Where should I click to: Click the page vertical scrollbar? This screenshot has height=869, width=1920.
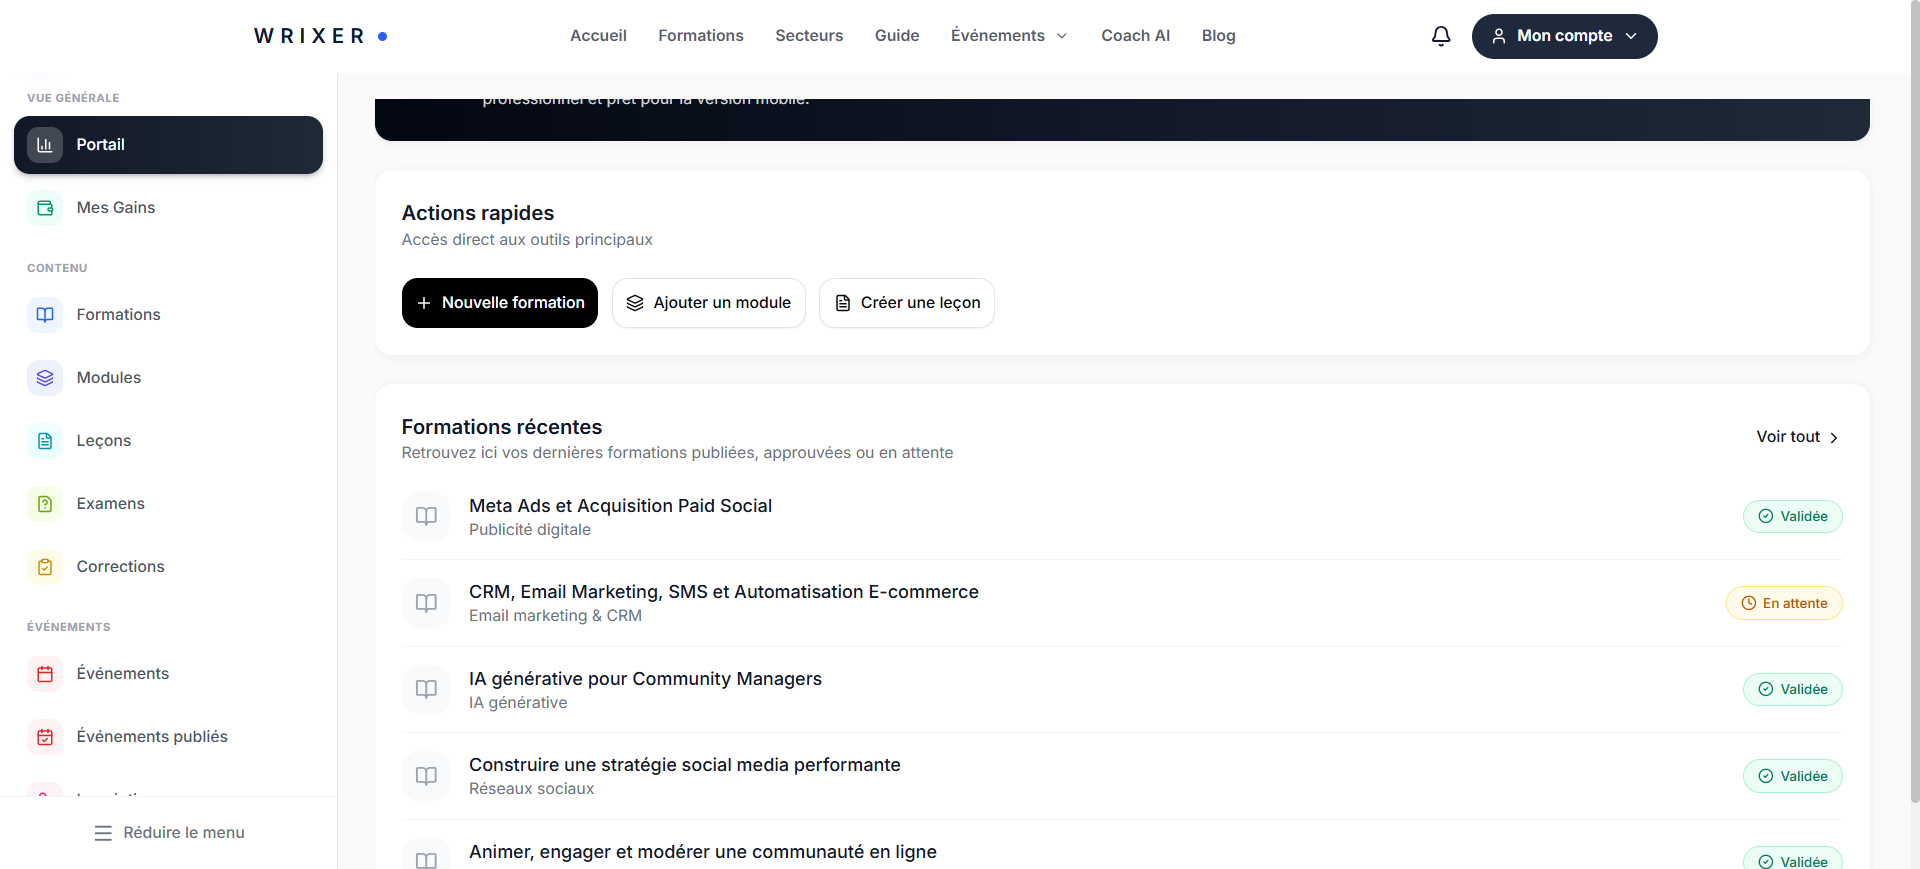click(1914, 400)
